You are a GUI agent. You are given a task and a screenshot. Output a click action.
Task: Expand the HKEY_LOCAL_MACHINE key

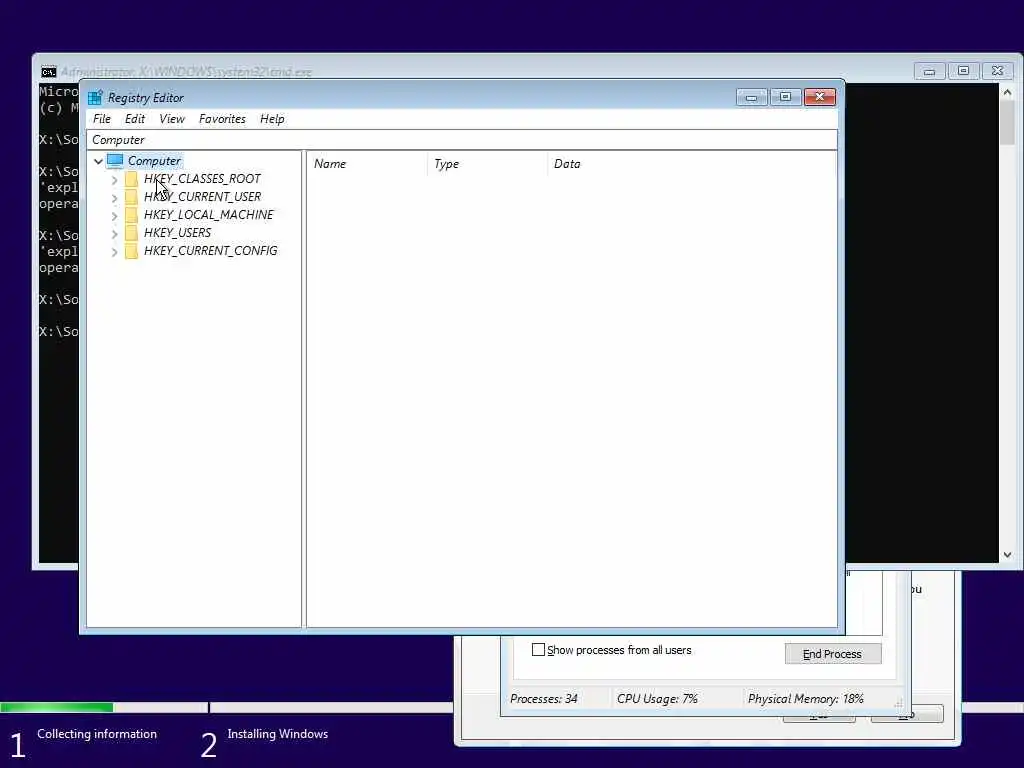[114, 216]
